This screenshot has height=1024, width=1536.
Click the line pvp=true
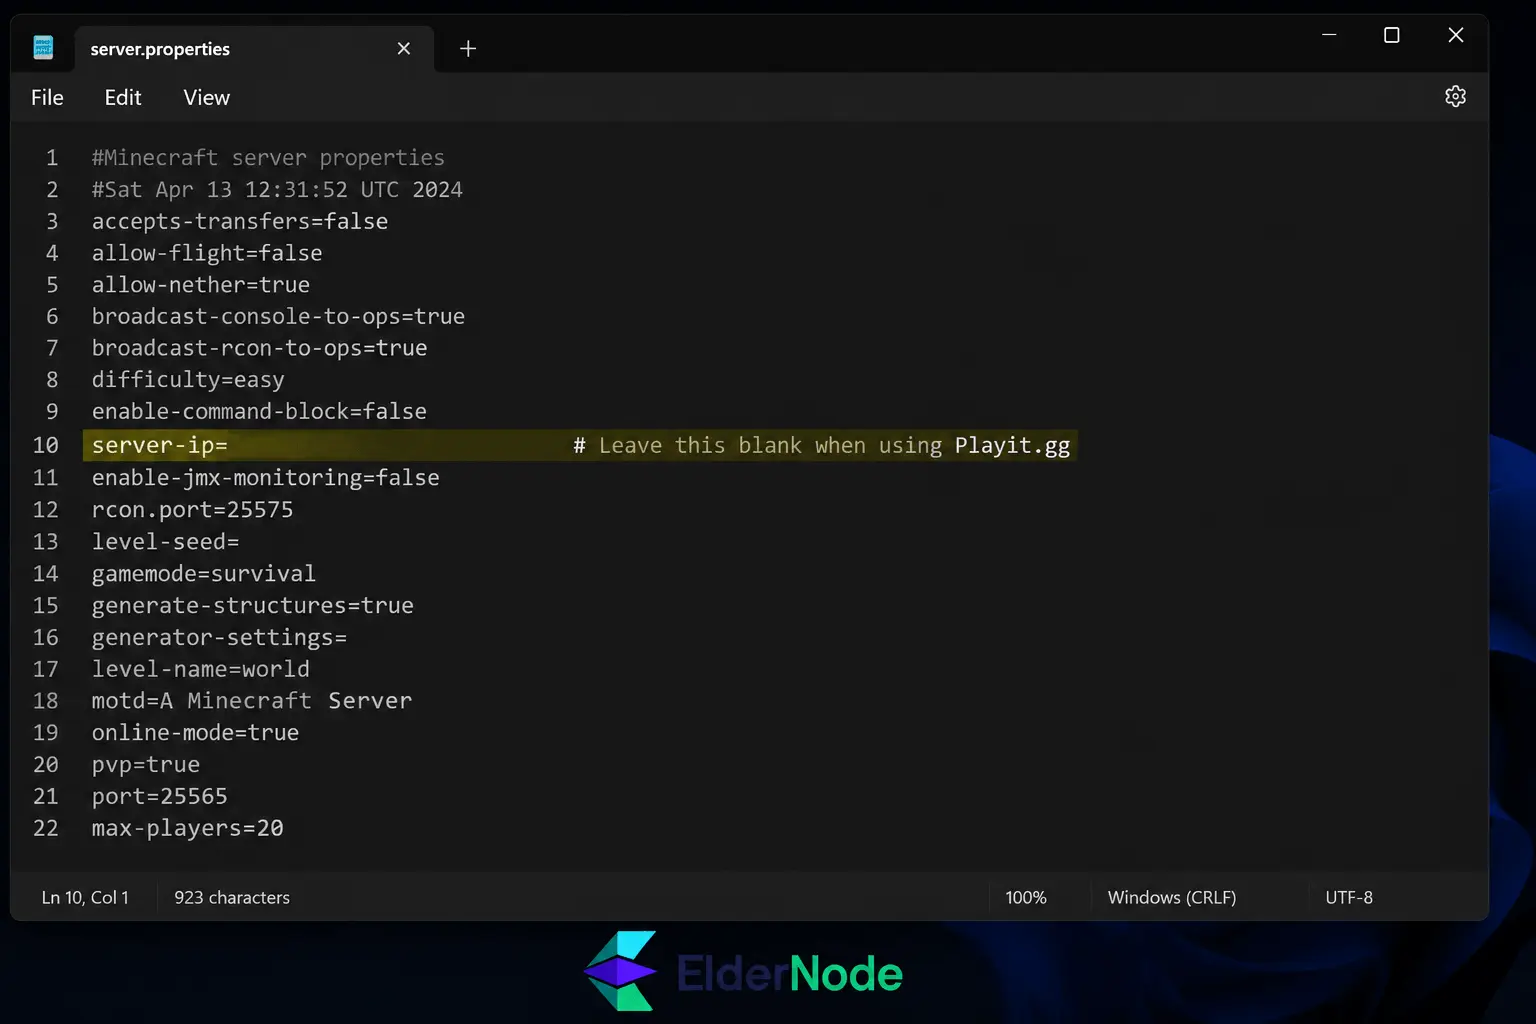point(146,765)
